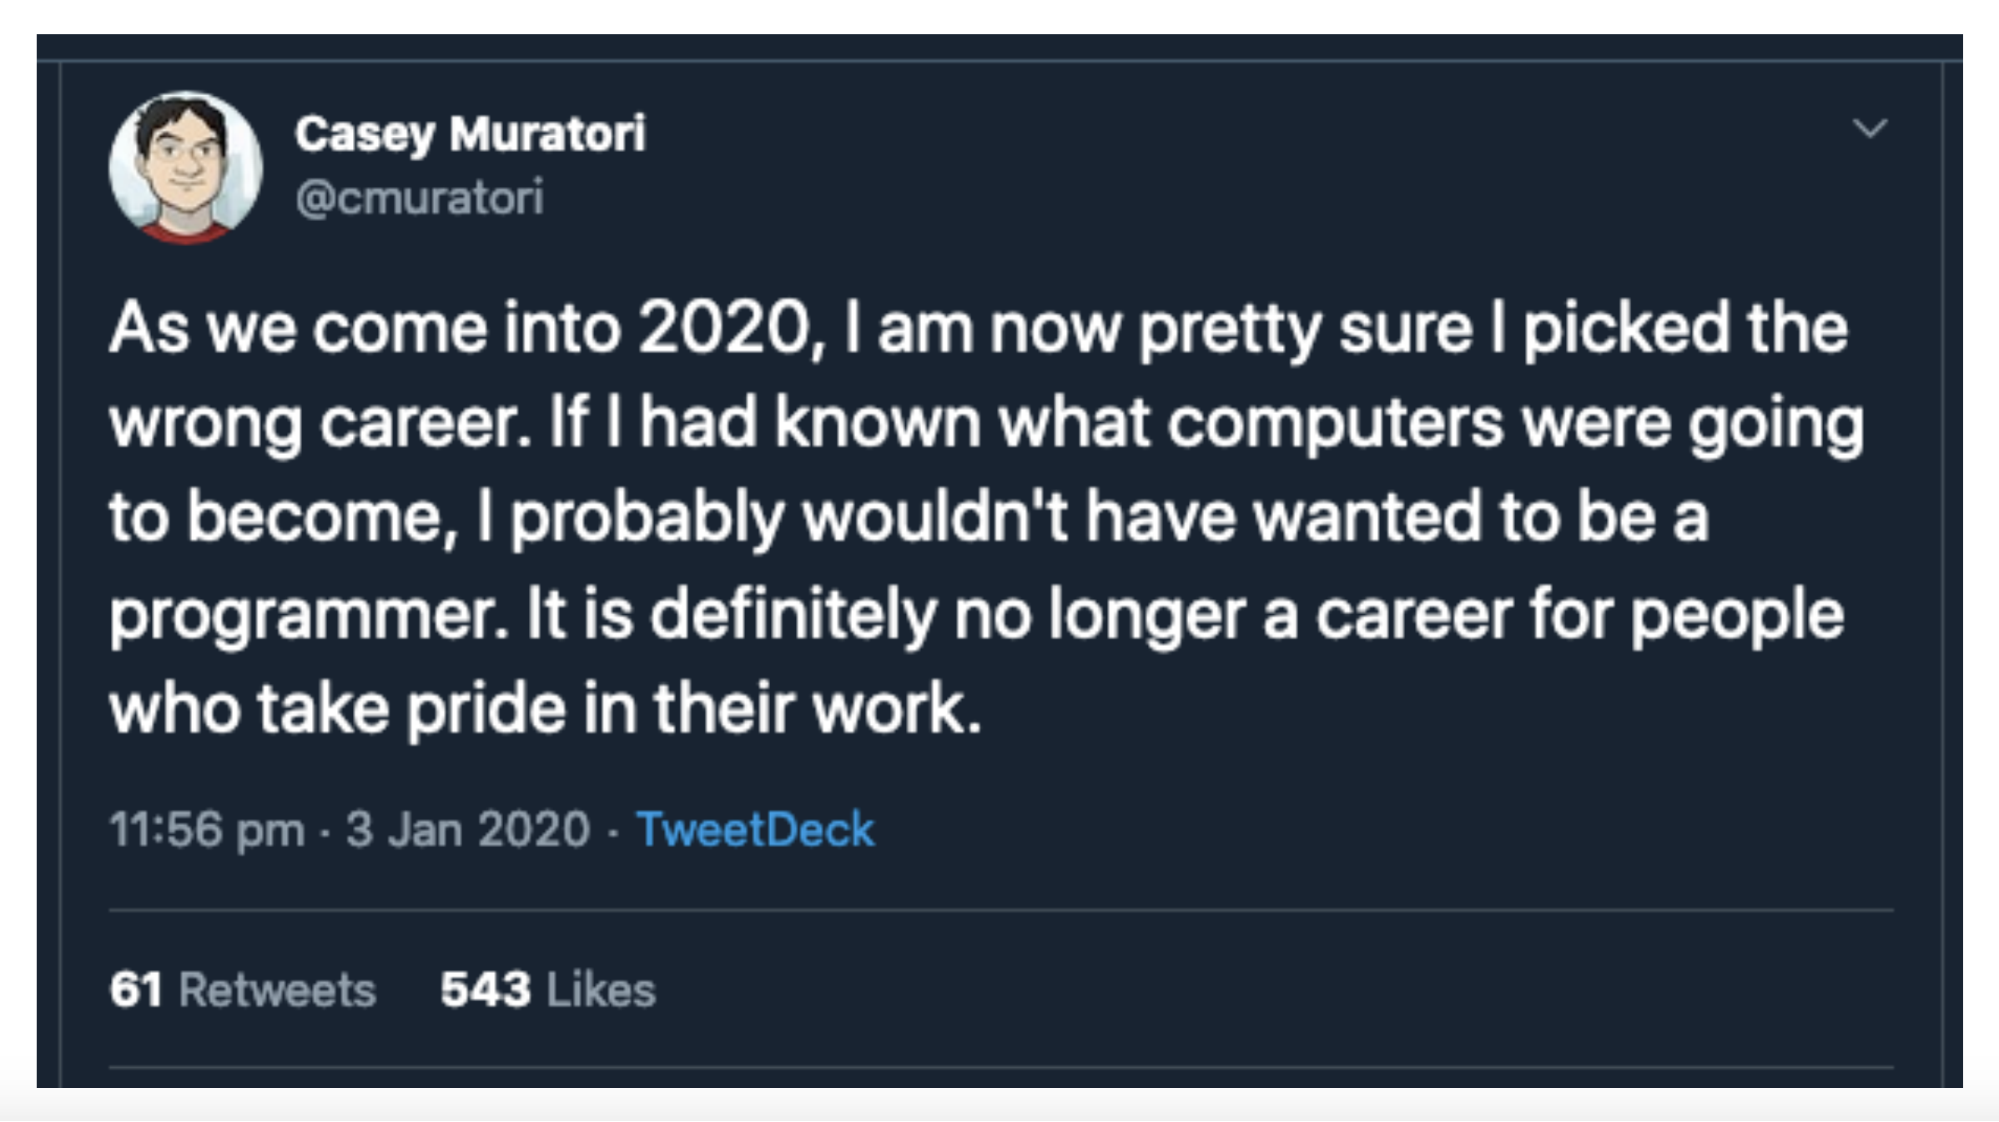Viewport: 1999px width, 1122px height.
Task: Click the word "wrong" in the tweet
Action: 205,424
